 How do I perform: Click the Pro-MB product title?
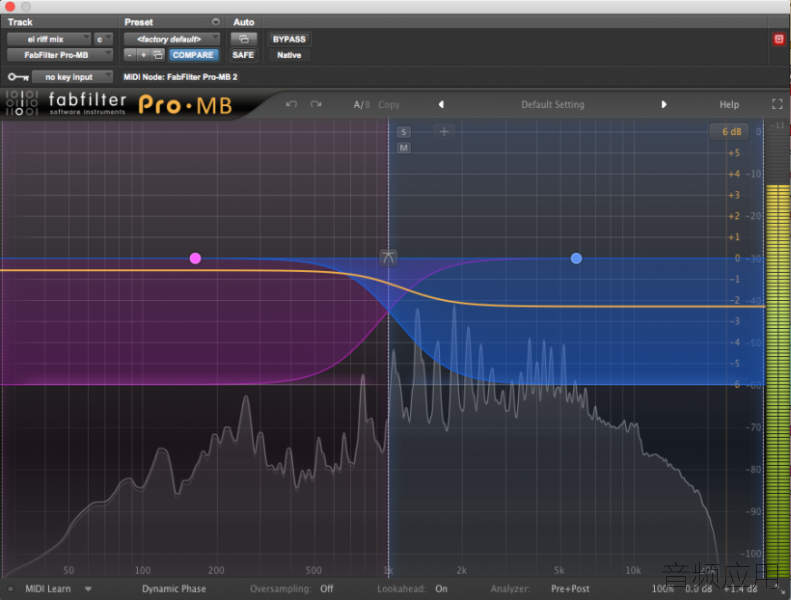point(185,104)
